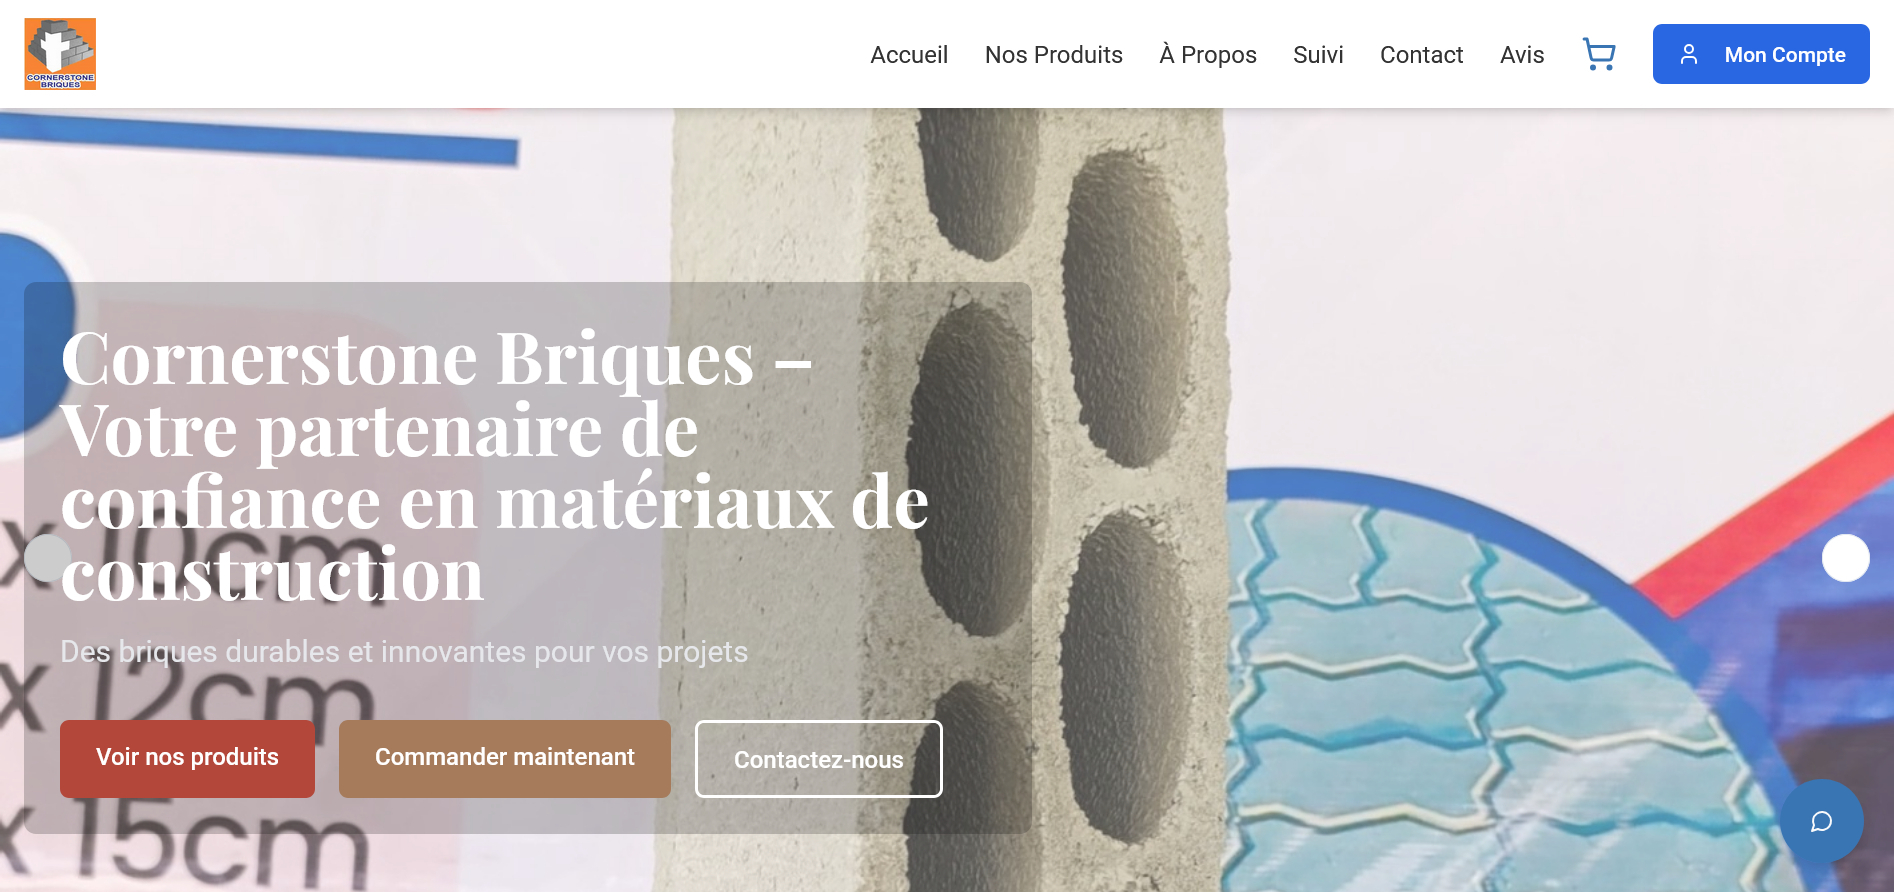Open the Accueil menu item
The width and height of the screenshot is (1894, 892).
909,55
